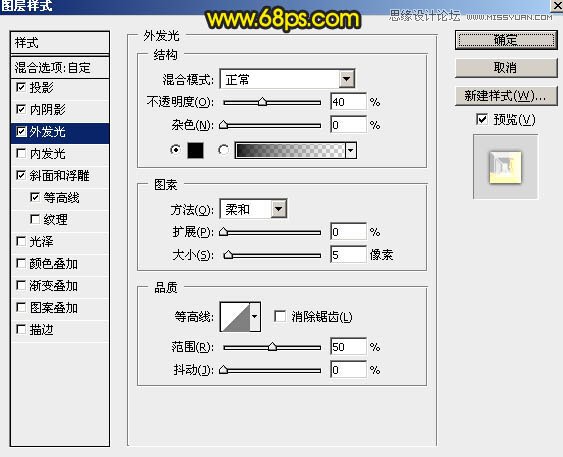
Task: Enable the 消除锯齿 anti-alias checkbox
Action: (x=280, y=316)
